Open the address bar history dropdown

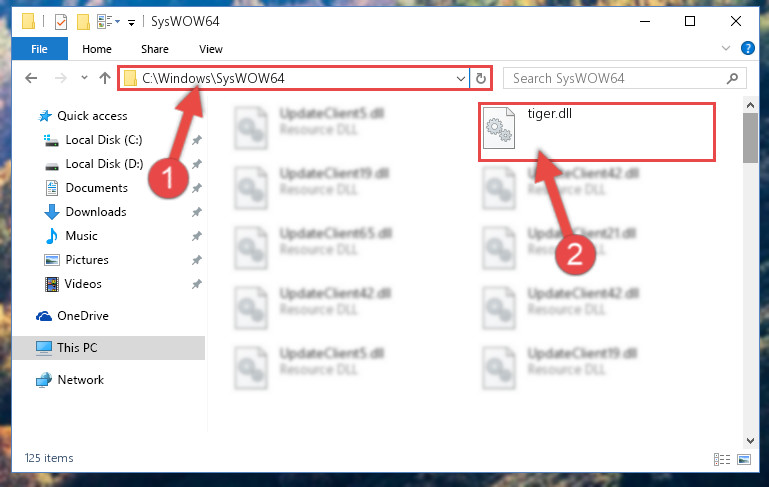461,78
